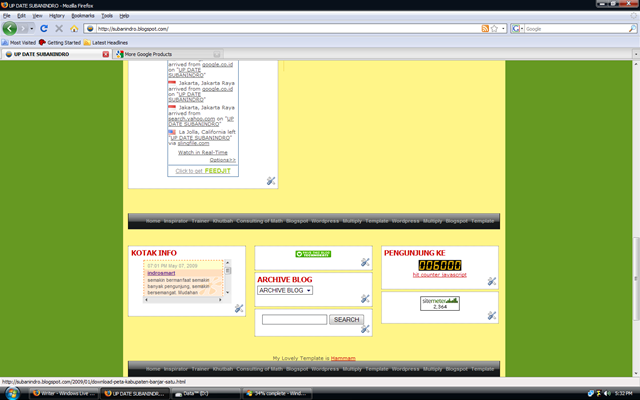Click the wrench icon in the search widget

click(365, 329)
